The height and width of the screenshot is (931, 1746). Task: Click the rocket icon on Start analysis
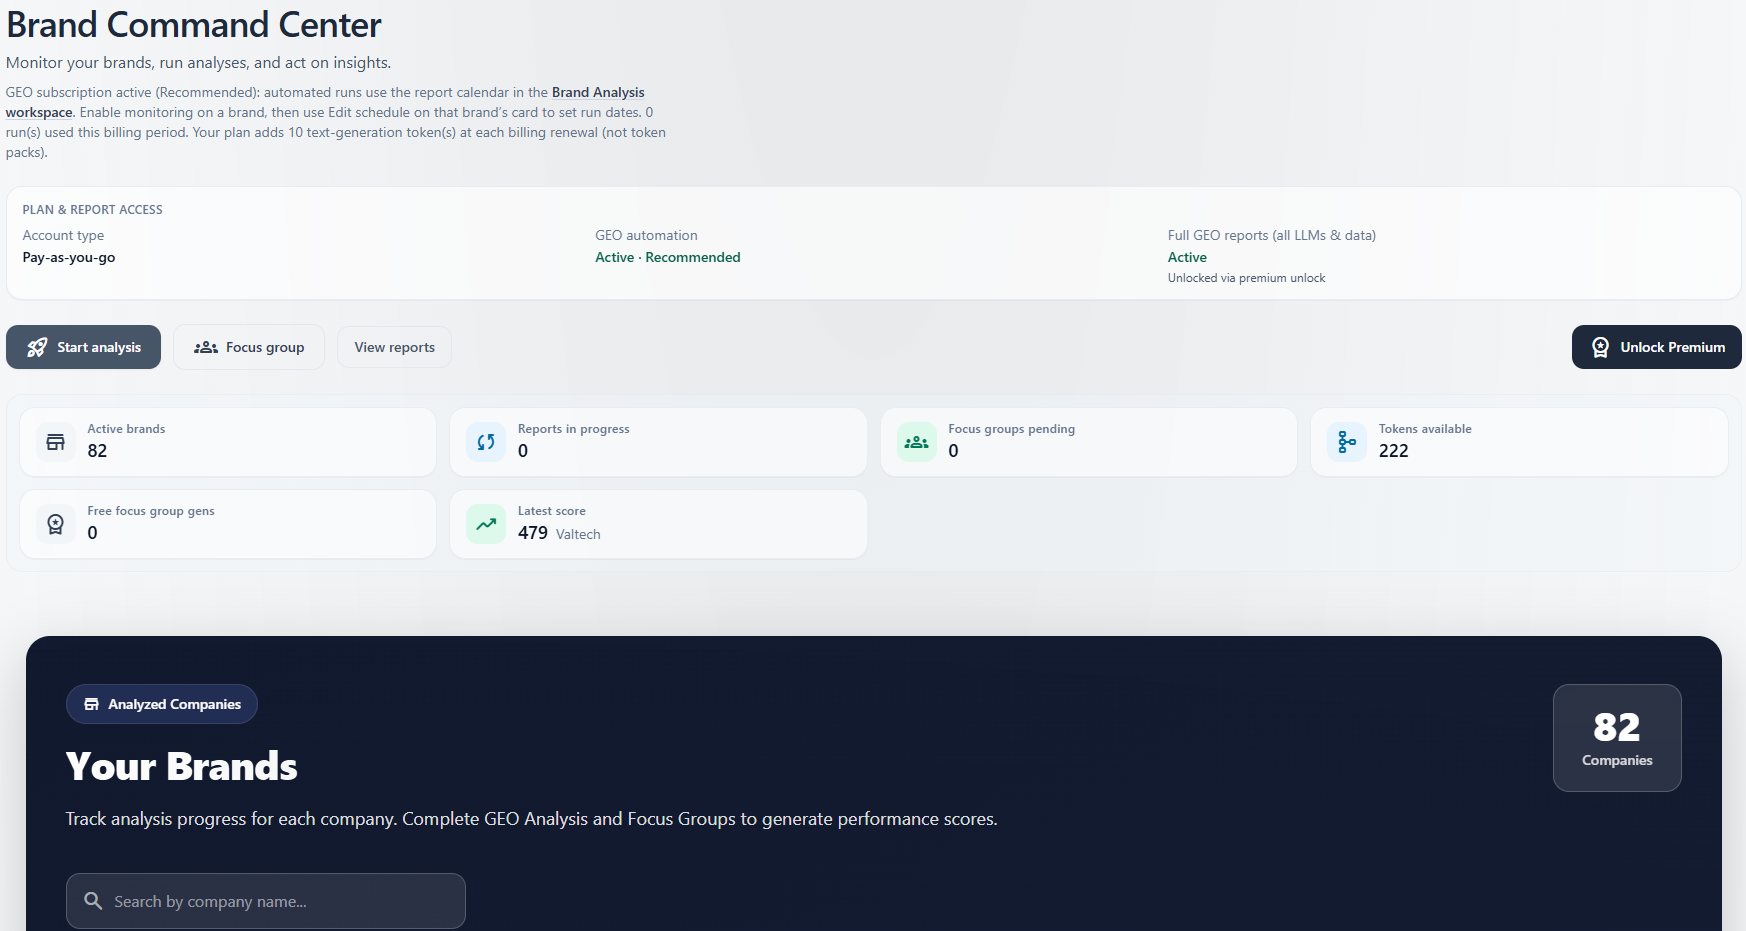(x=37, y=347)
